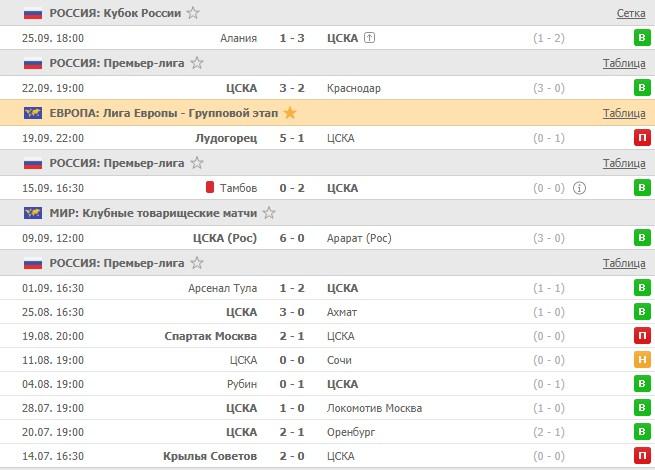Click the red loss badge for Лудогорец match

click(641, 138)
